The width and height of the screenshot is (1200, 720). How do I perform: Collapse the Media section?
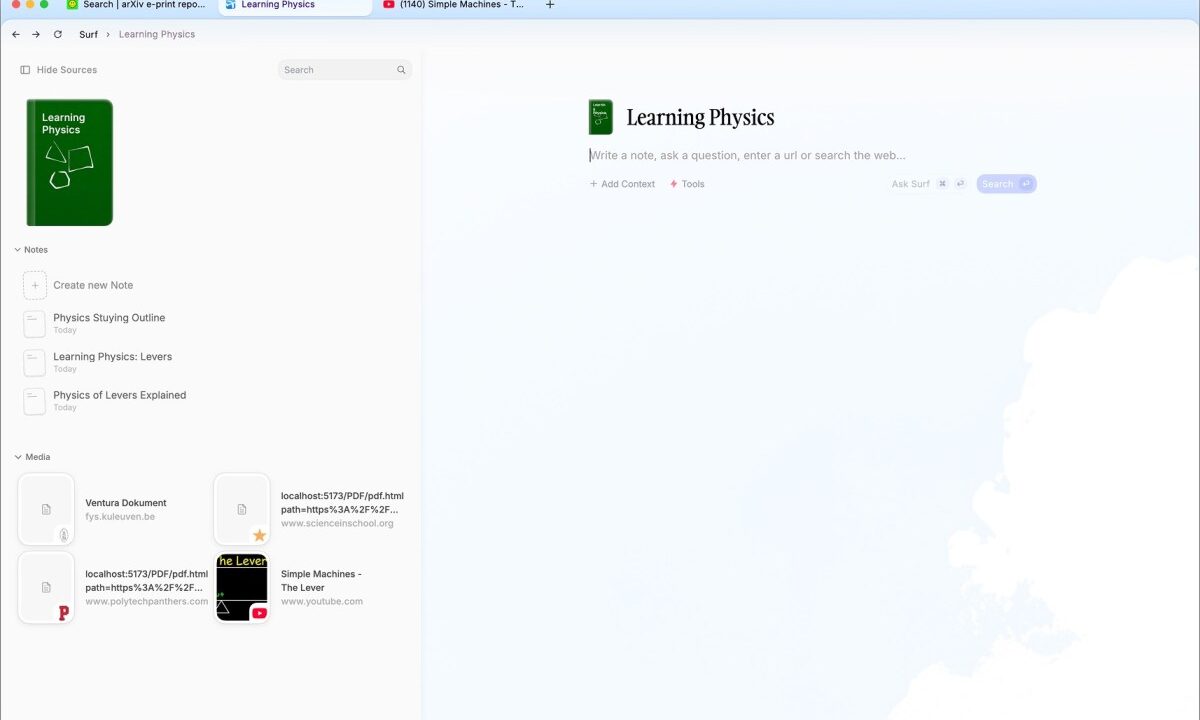pyautogui.click(x=17, y=457)
